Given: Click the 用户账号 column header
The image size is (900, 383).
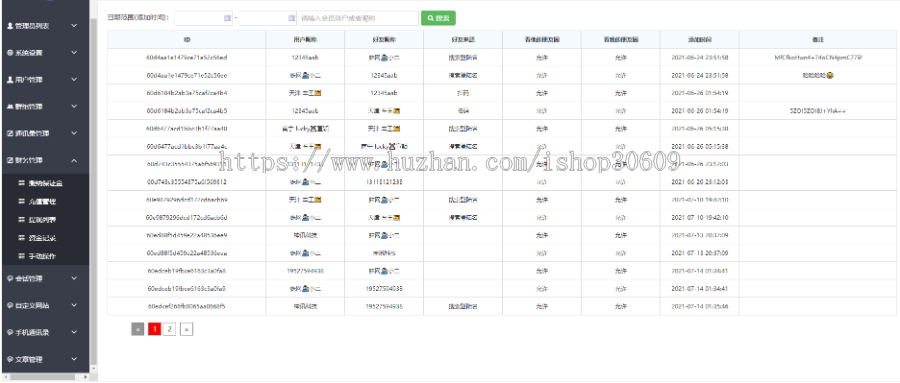Looking at the screenshot, I should [305, 40].
